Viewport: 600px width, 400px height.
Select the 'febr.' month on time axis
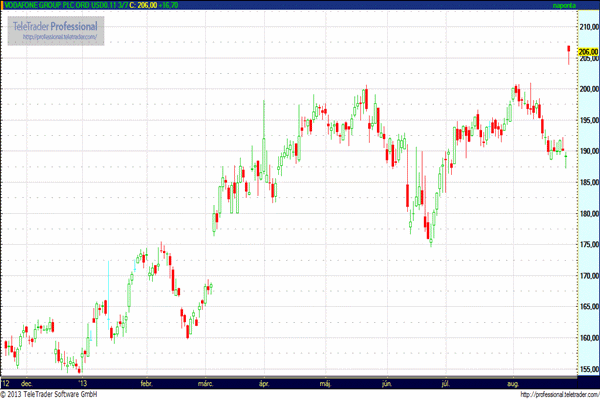147,382
